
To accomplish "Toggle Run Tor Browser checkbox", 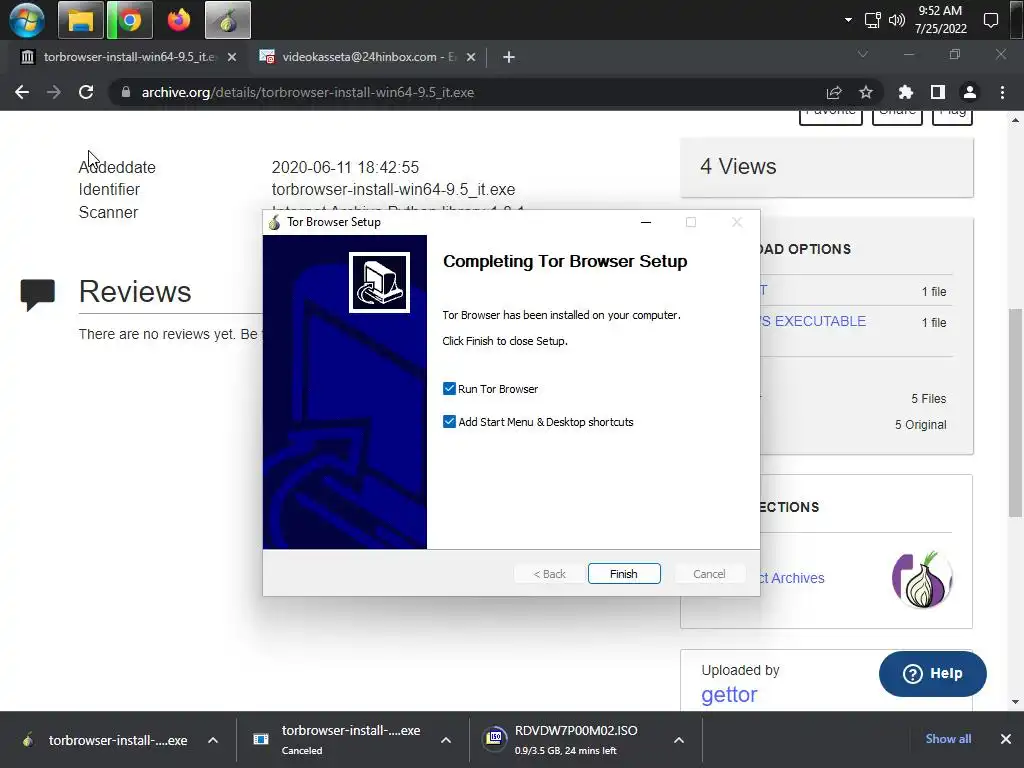I will pyautogui.click(x=449, y=389).
